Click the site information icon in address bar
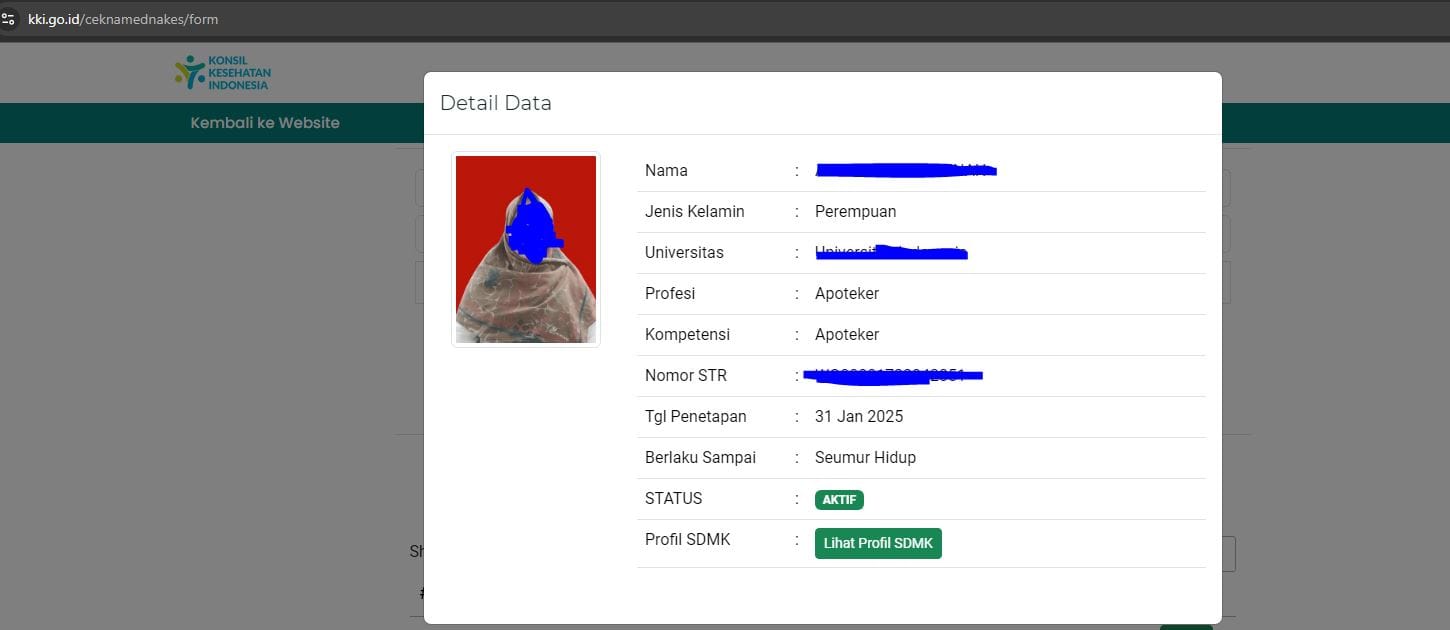This screenshot has width=1450, height=630. [x=8, y=18]
